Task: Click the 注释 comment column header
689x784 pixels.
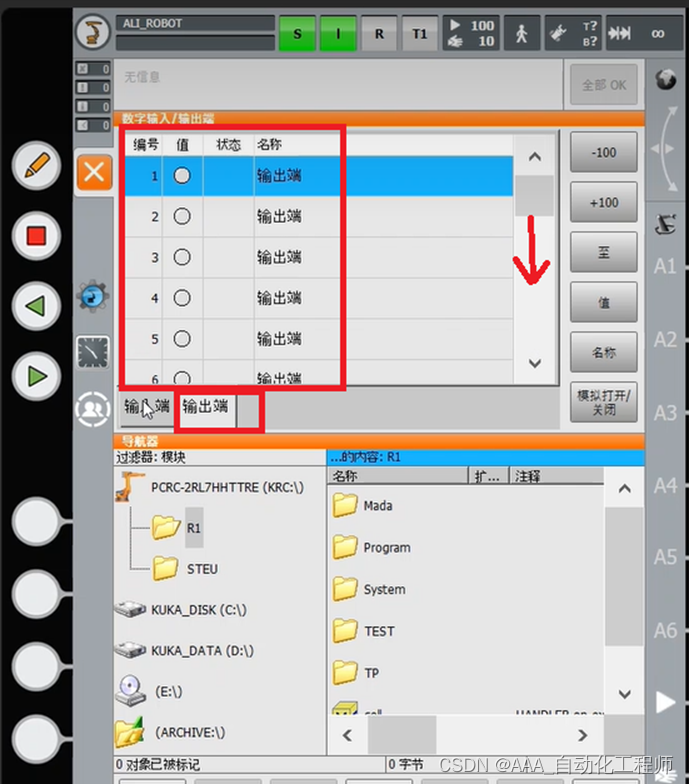Action: pos(556,476)
